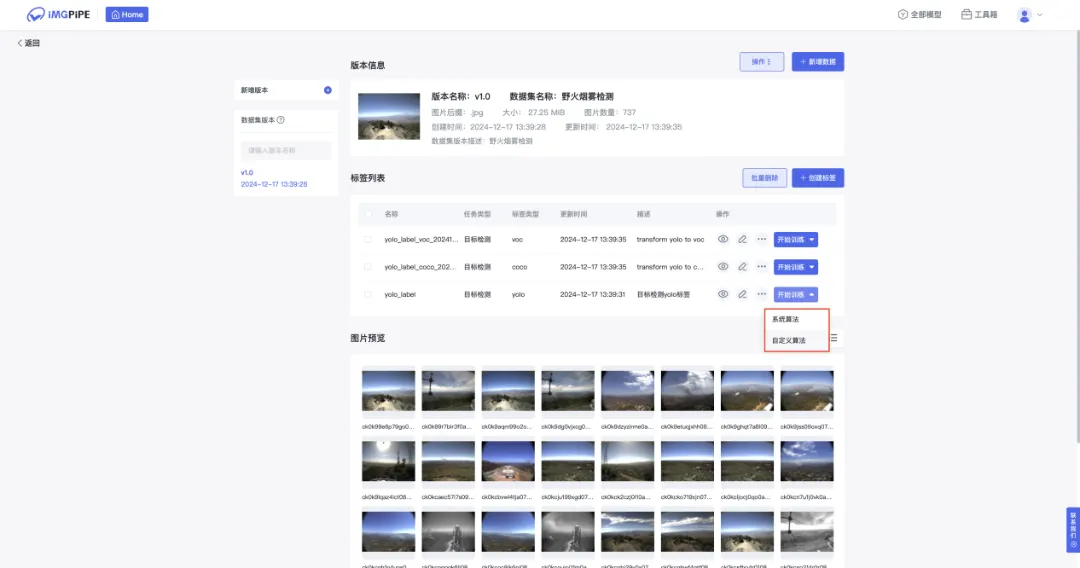Image resolution: width=1080 pixels, height=568 pixels.
Task: Click the eye icon for yolo_label_voc row
Action: (723, 239)
